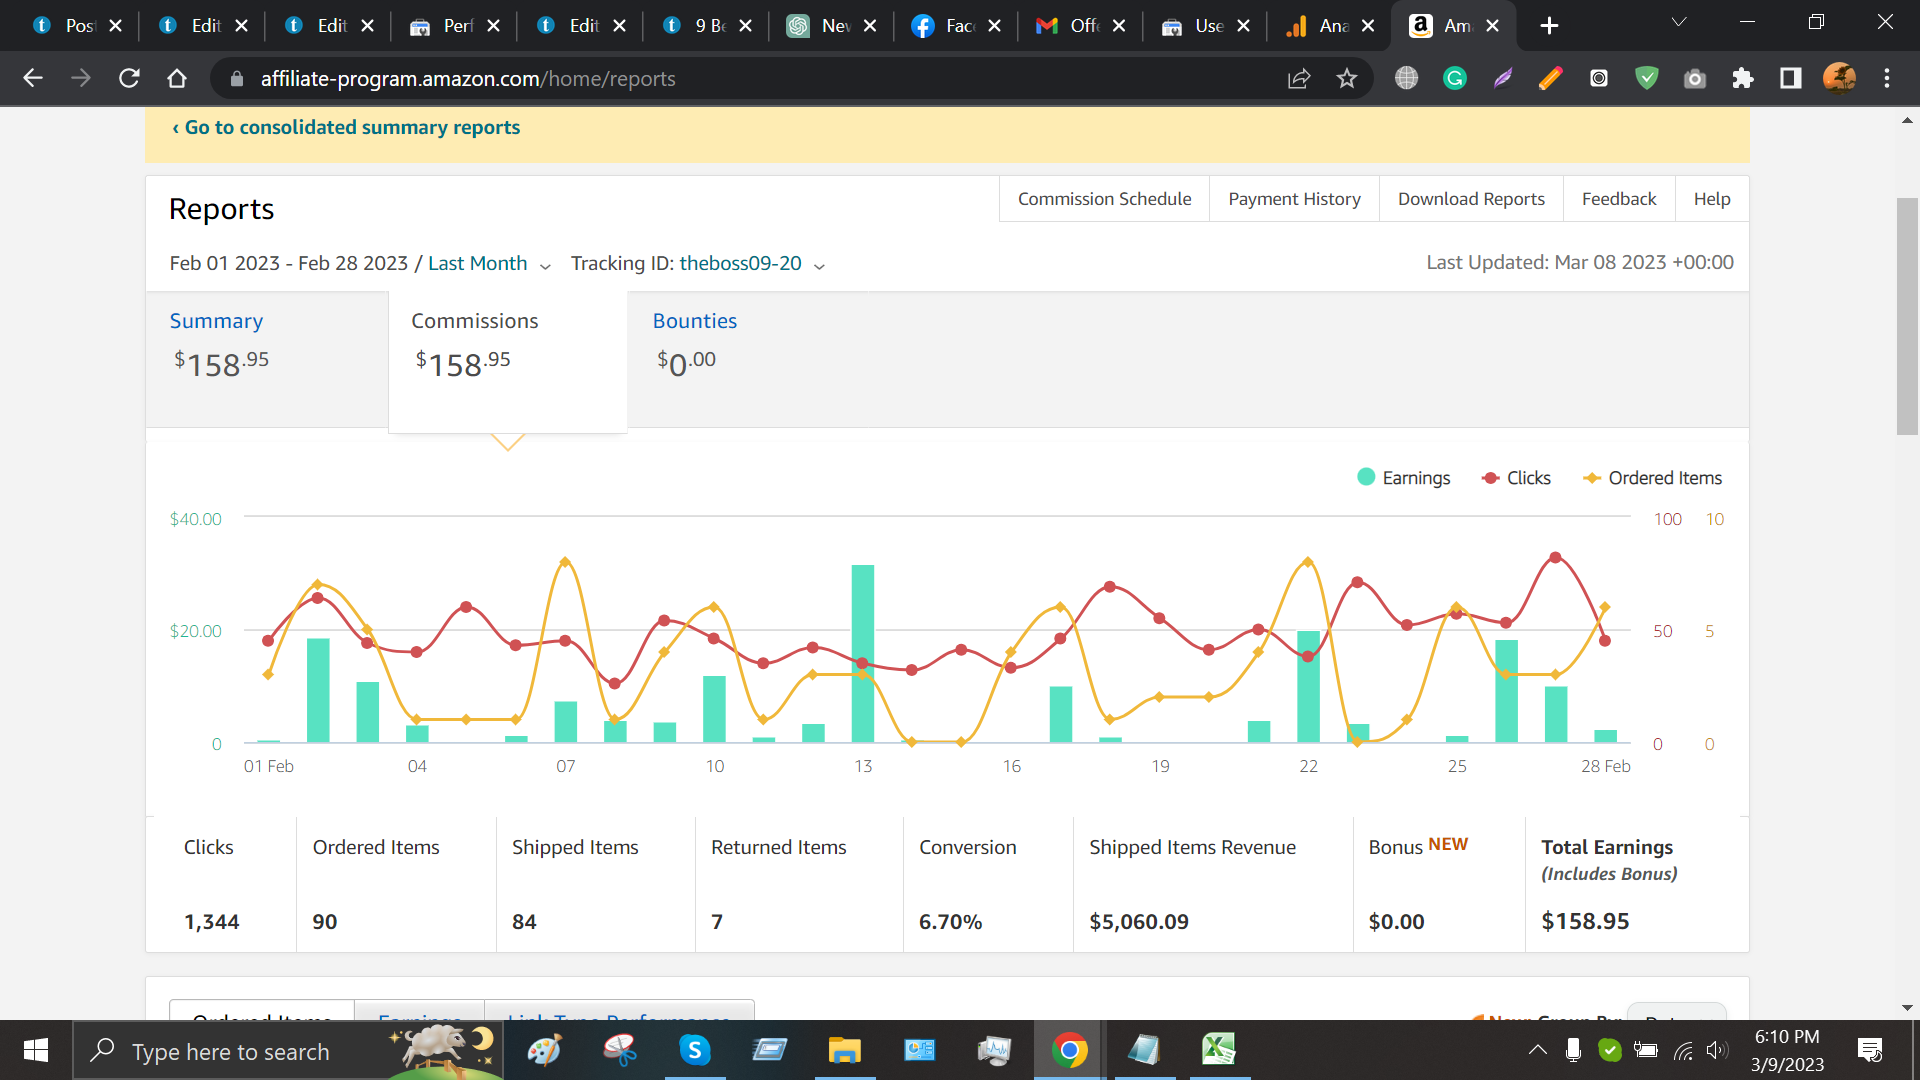The width and height of the screenshot is (1920, 1080).
Task: Open File Explorer from the taskbar
Action: pyautogui.click(x=845, y=1050)
